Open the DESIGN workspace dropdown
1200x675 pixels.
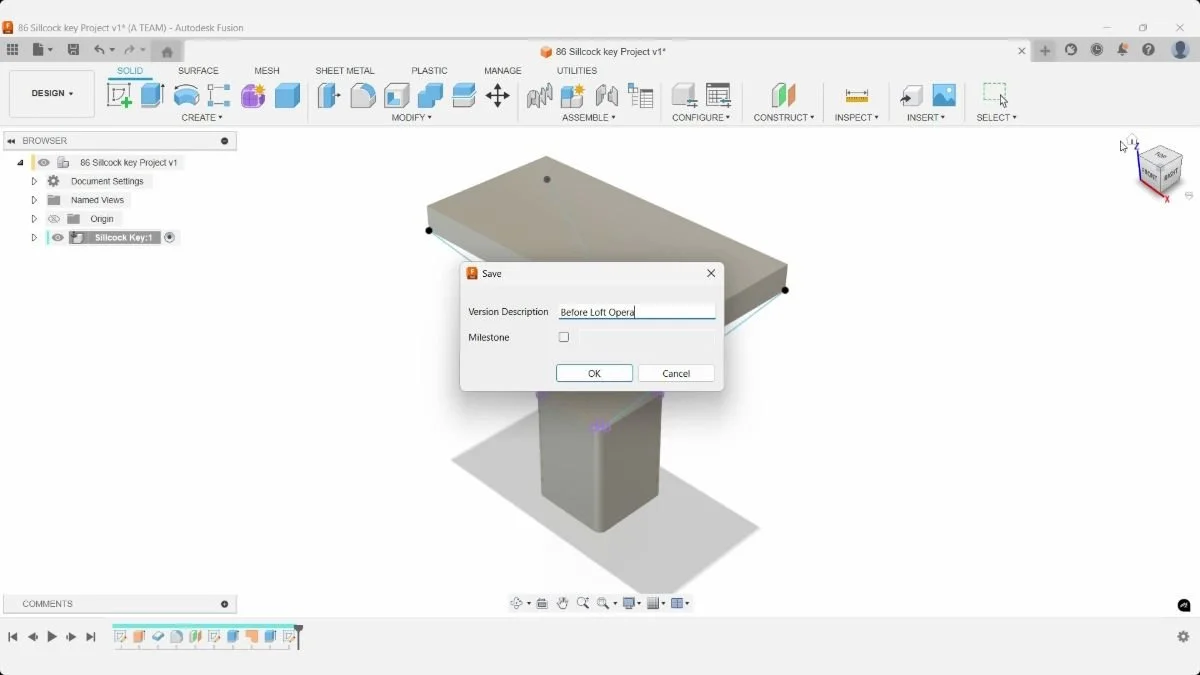coord(52,93)
